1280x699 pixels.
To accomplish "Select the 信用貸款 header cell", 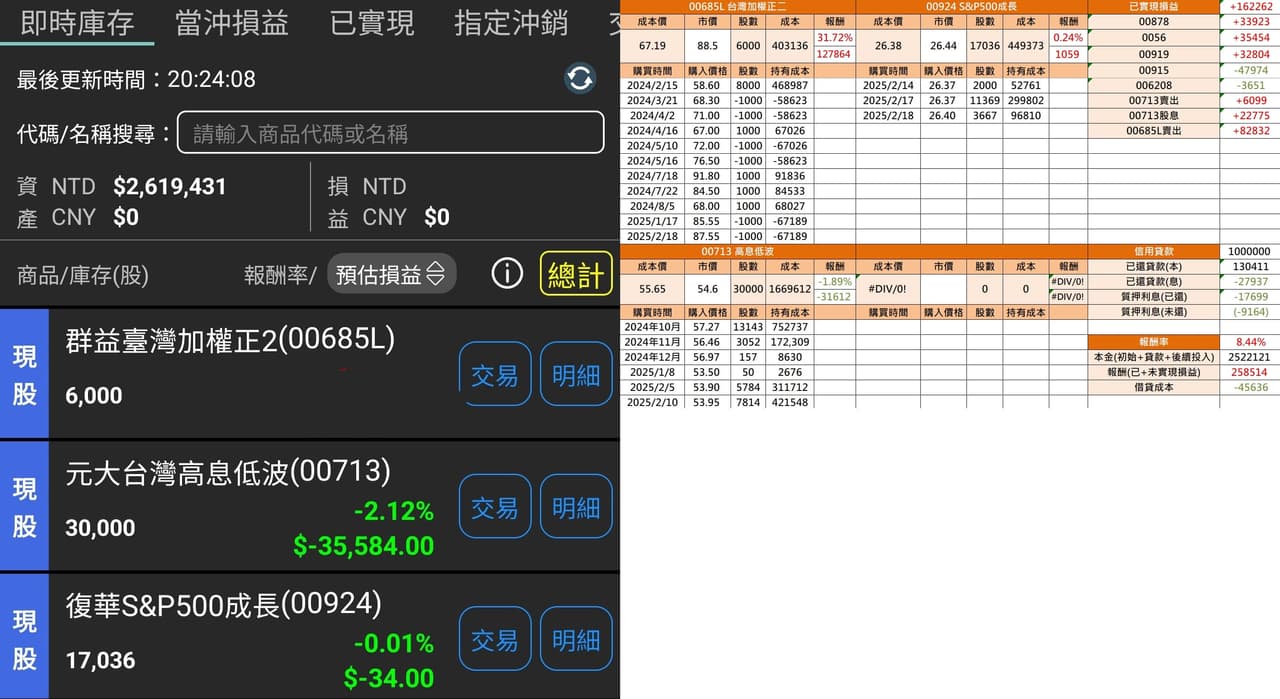I will [x=1153, y=251].
